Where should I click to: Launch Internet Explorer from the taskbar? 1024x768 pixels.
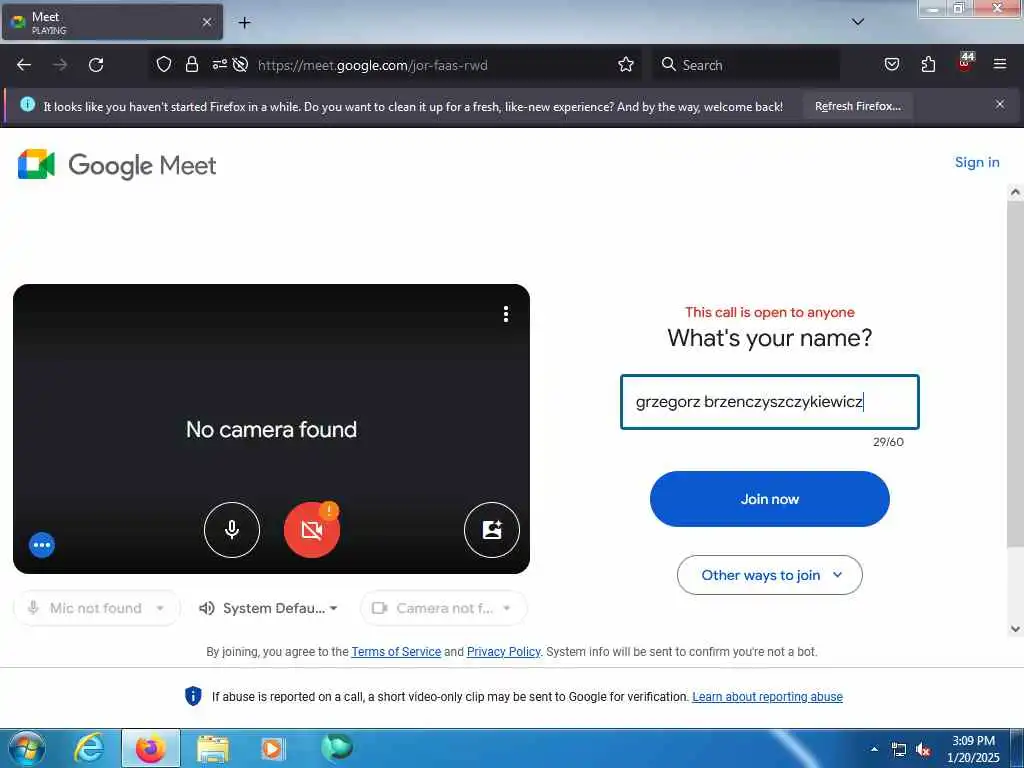click(x=88, y=748)
